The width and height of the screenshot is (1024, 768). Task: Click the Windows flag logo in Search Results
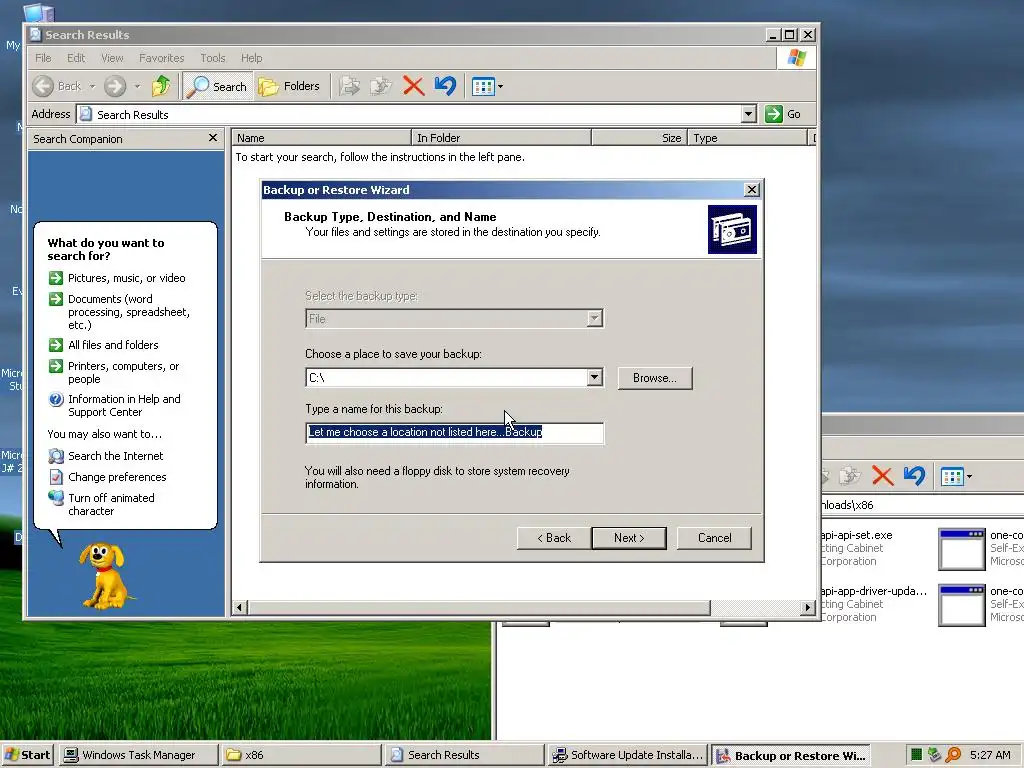click(x=796, y=58)
